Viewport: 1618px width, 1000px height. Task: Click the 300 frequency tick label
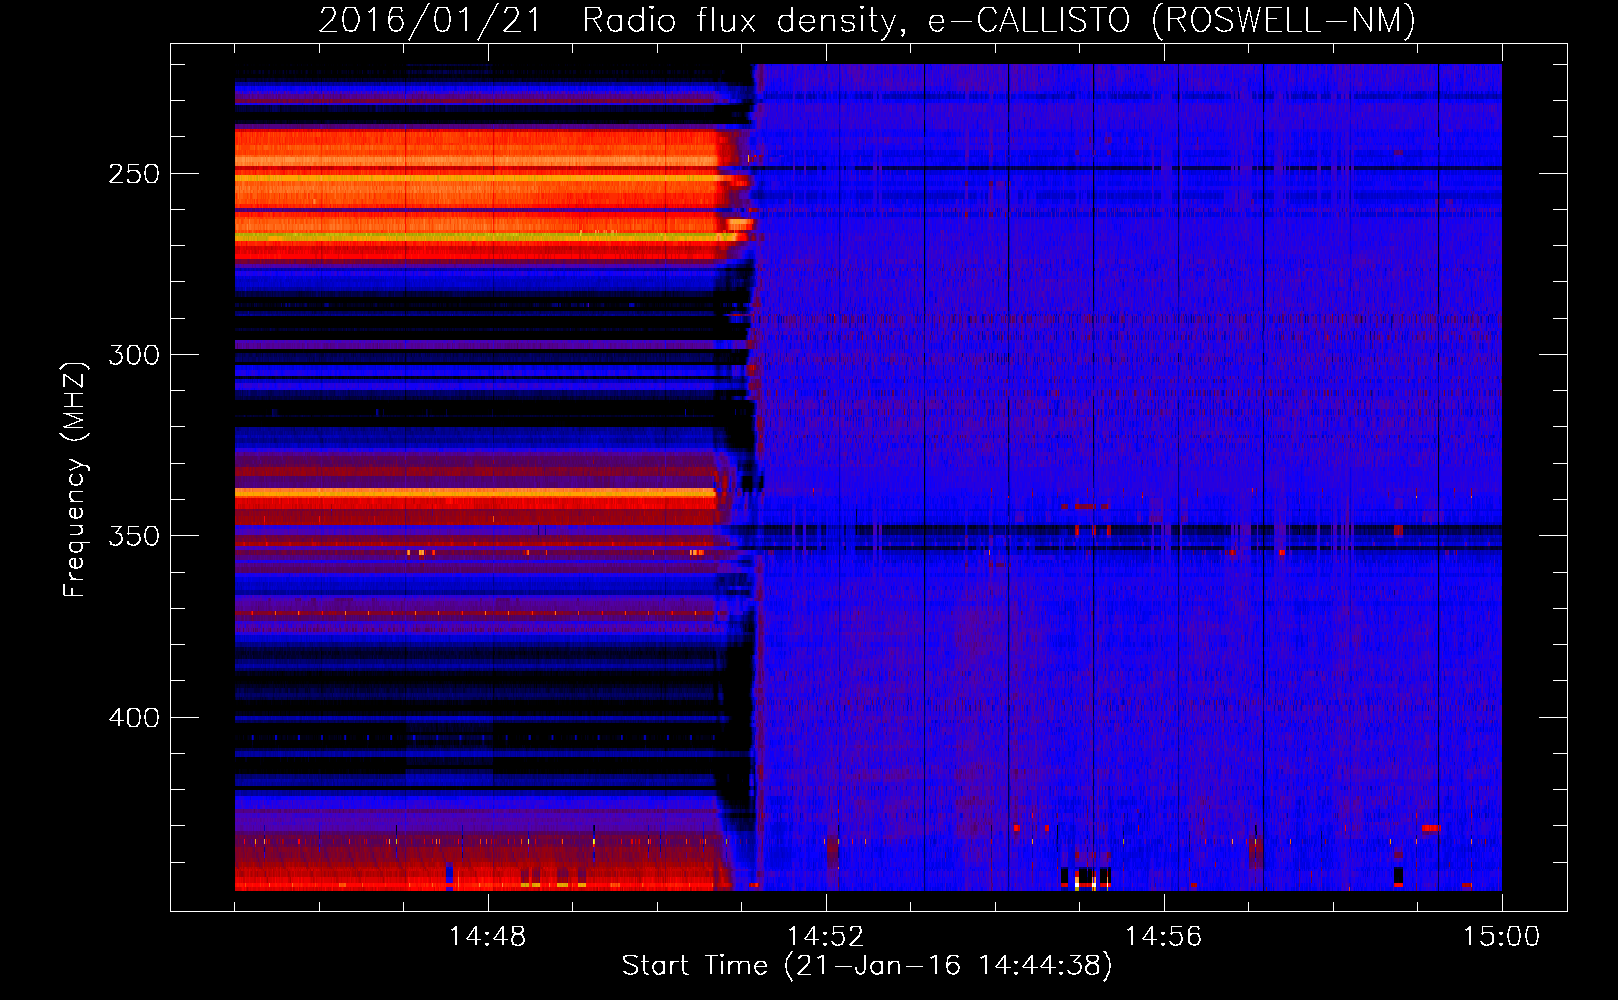134,355
